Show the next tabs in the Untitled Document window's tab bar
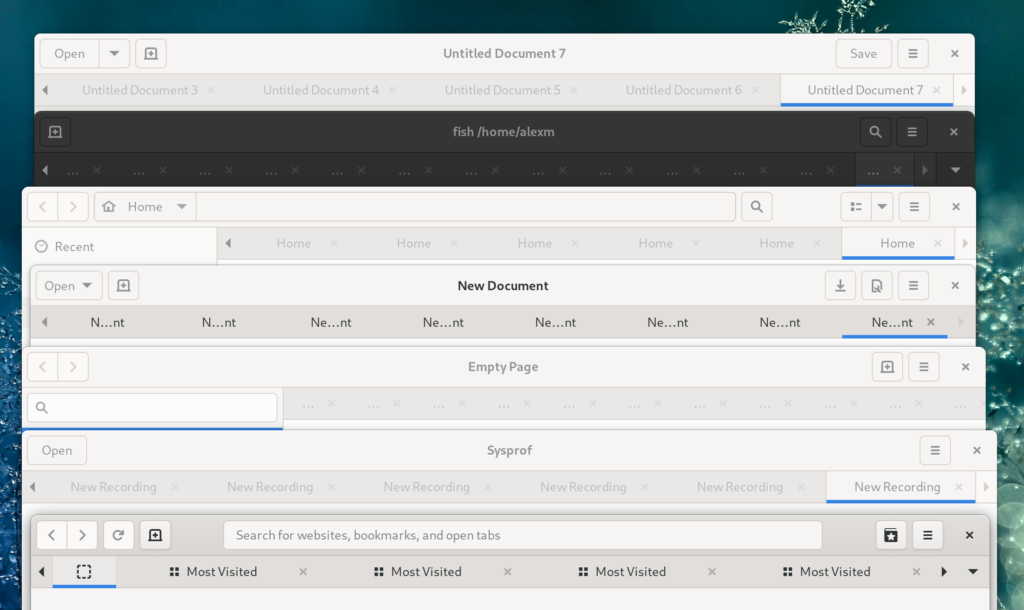1024x610 pixels. 964,90
